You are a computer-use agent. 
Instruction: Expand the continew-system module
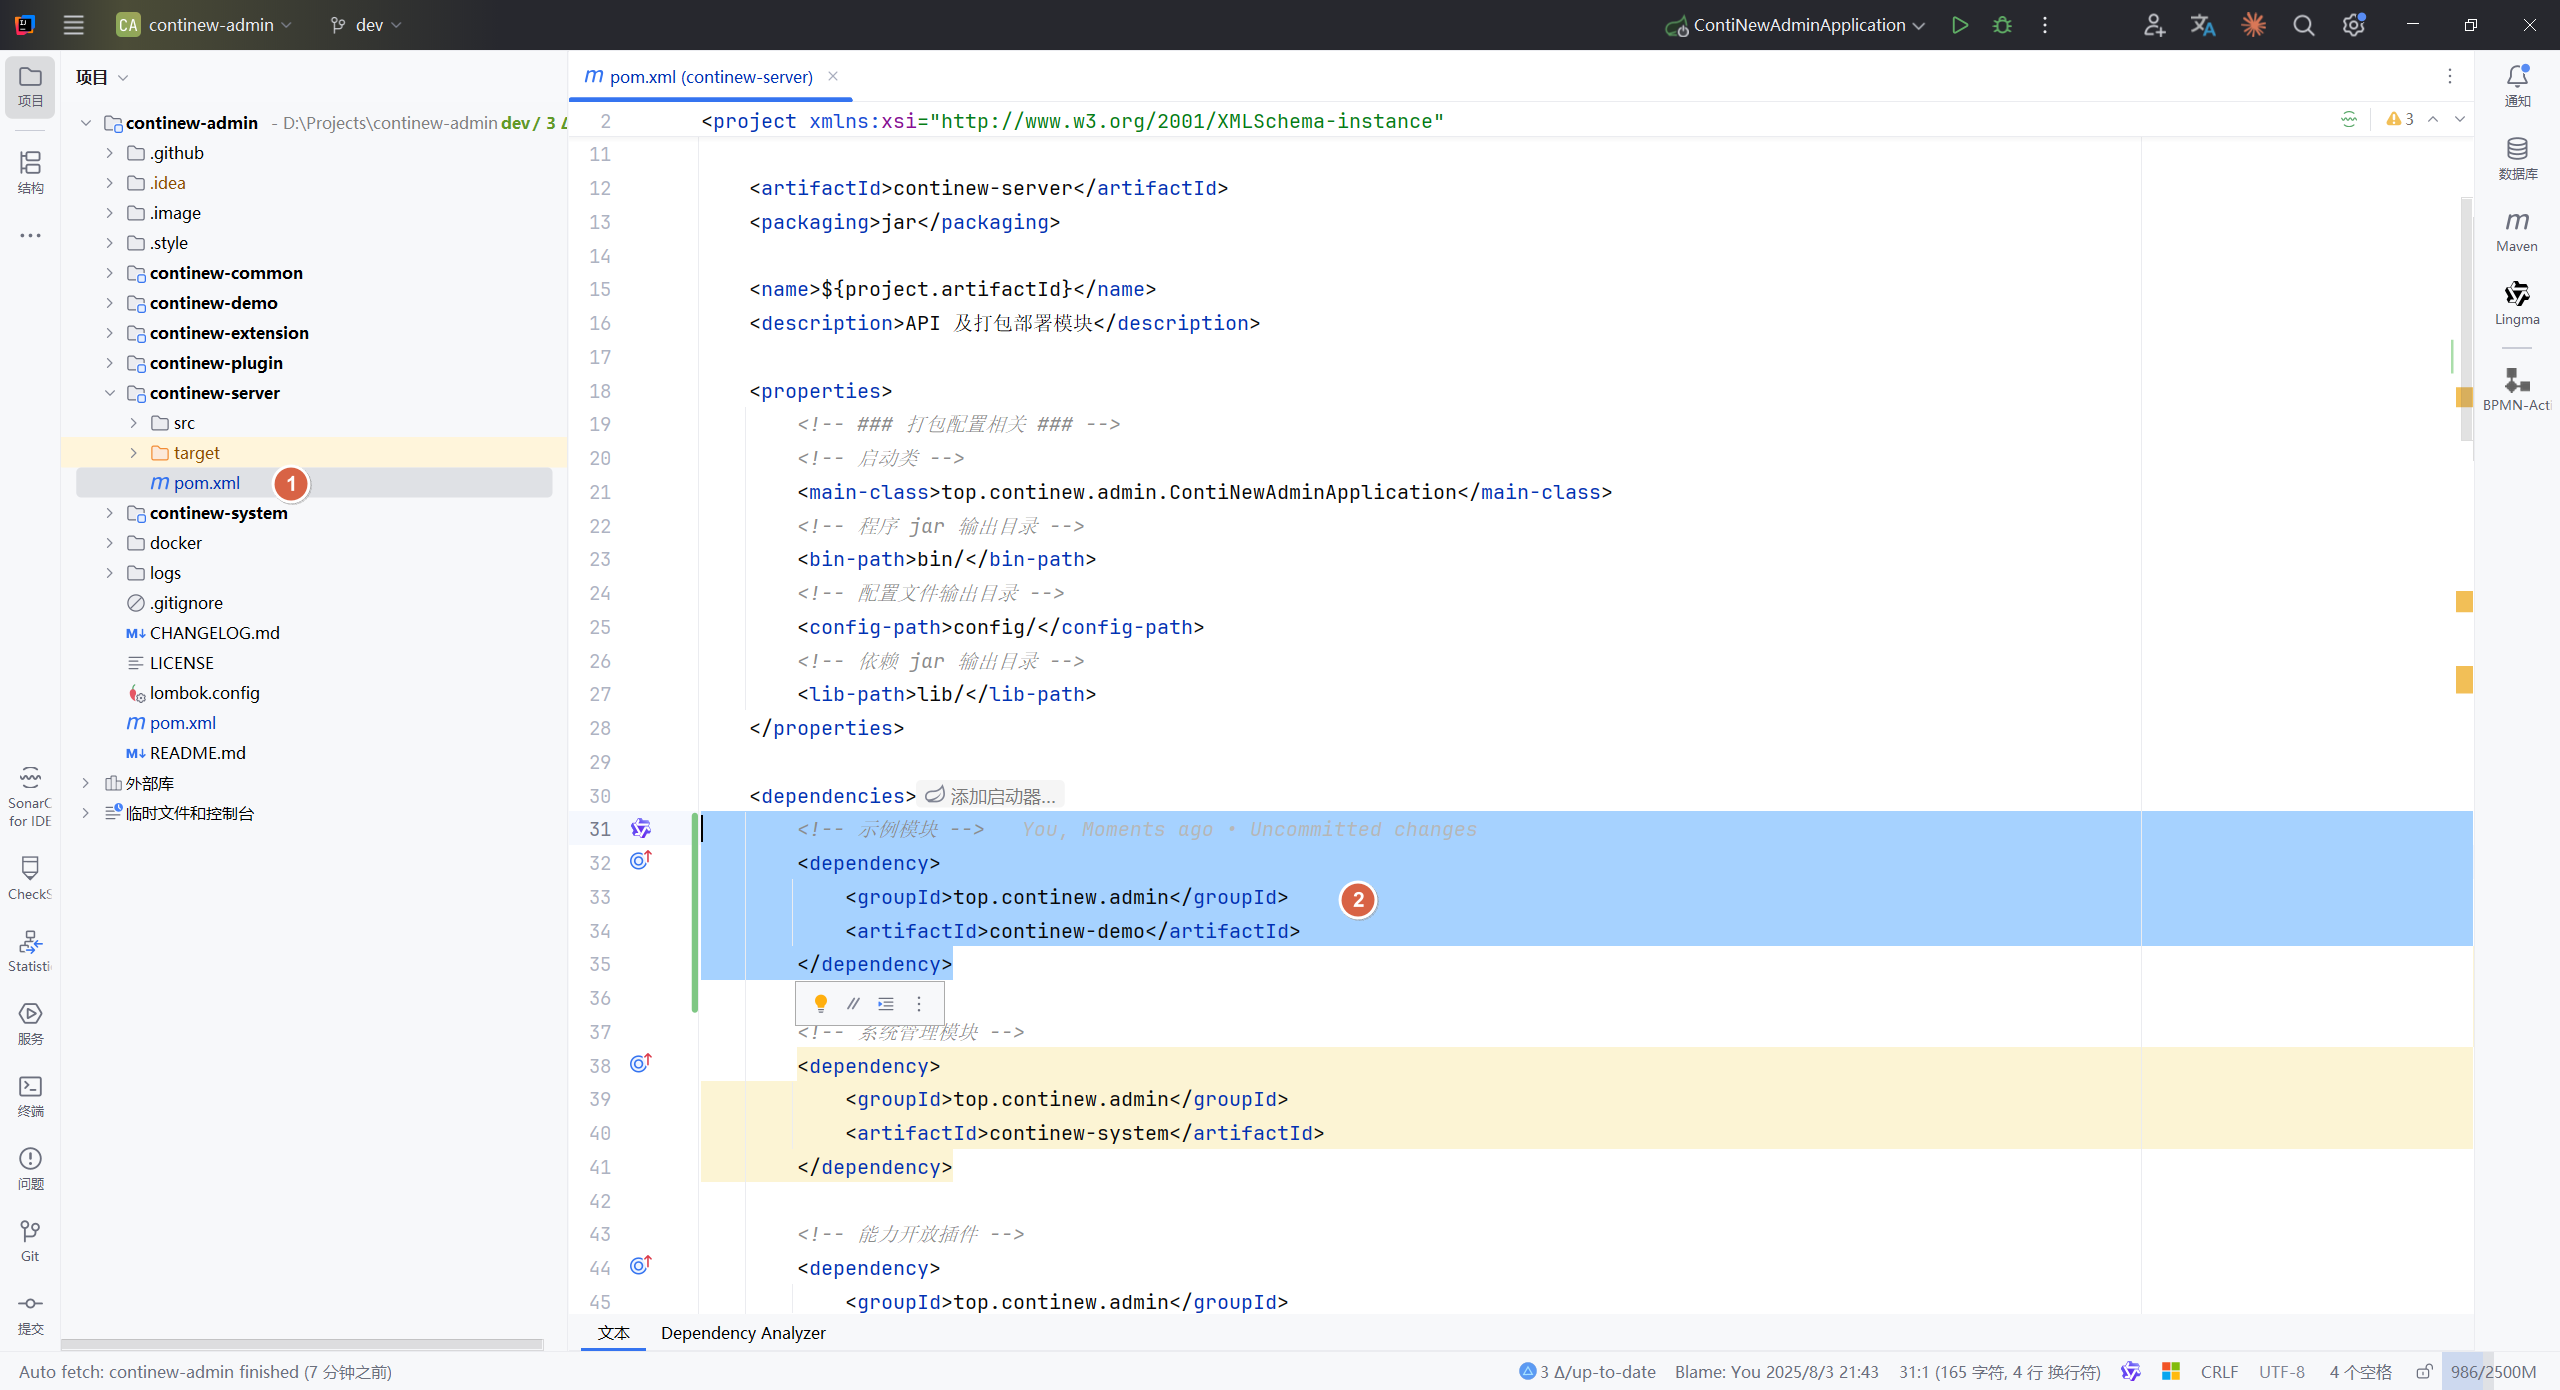coord(110,513)
